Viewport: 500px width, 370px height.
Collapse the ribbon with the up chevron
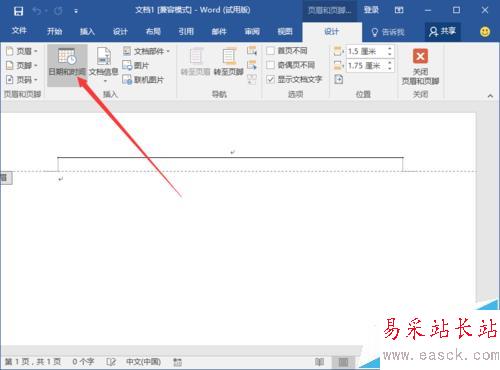[x=490, y=96]
